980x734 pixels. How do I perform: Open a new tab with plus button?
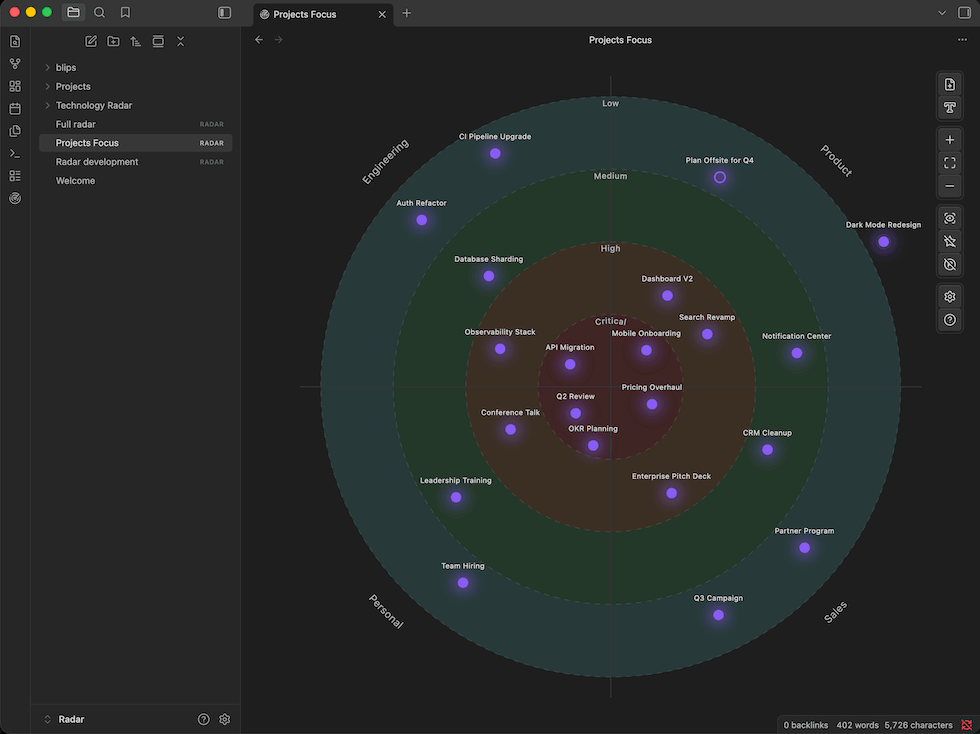(x=406, y=13)
